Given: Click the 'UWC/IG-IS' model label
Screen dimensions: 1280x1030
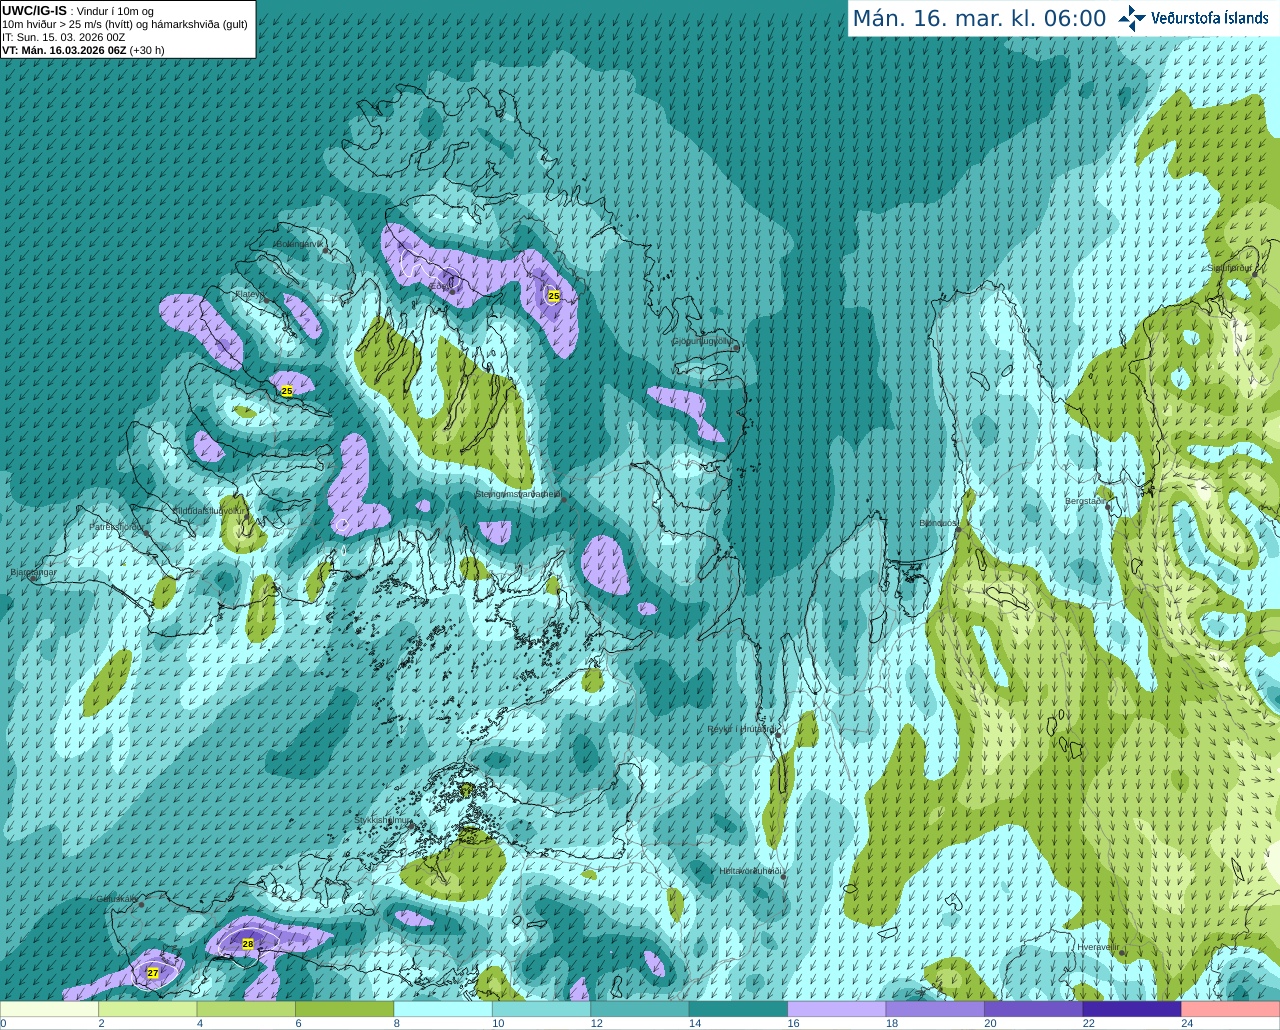Looking at the screenshot, I should point(34,11).
